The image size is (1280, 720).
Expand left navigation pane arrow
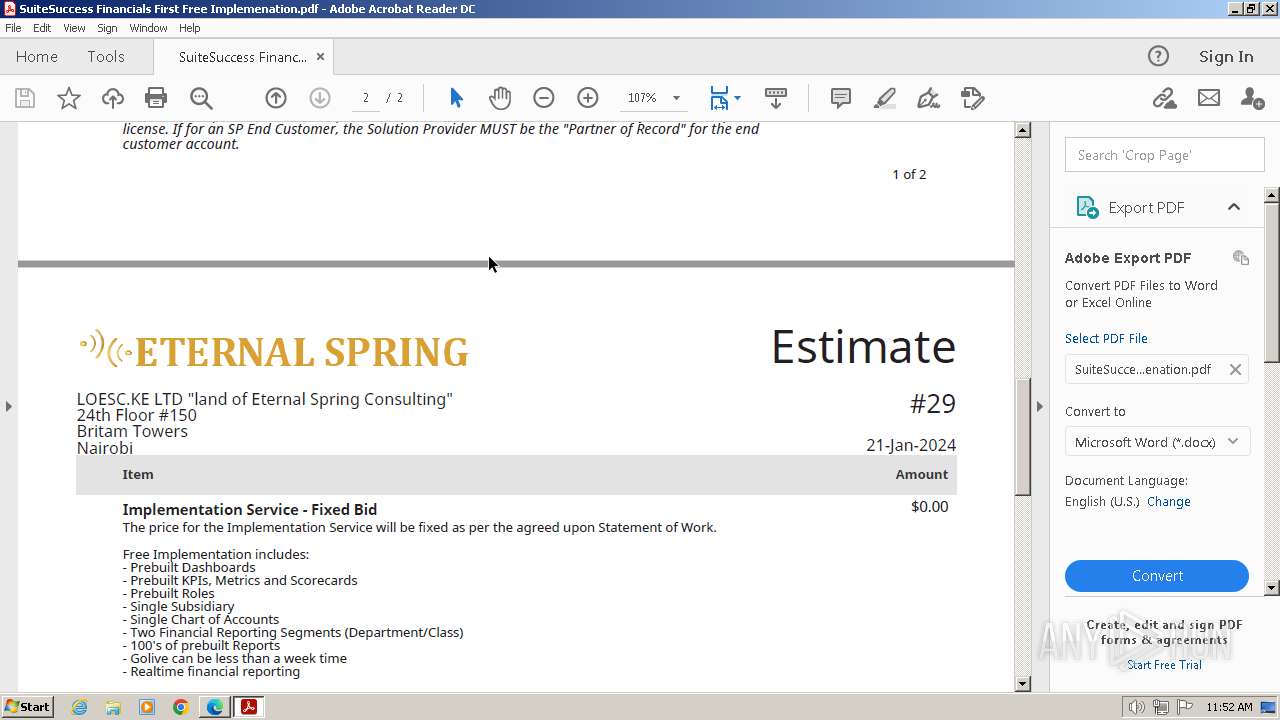[8, 406]
